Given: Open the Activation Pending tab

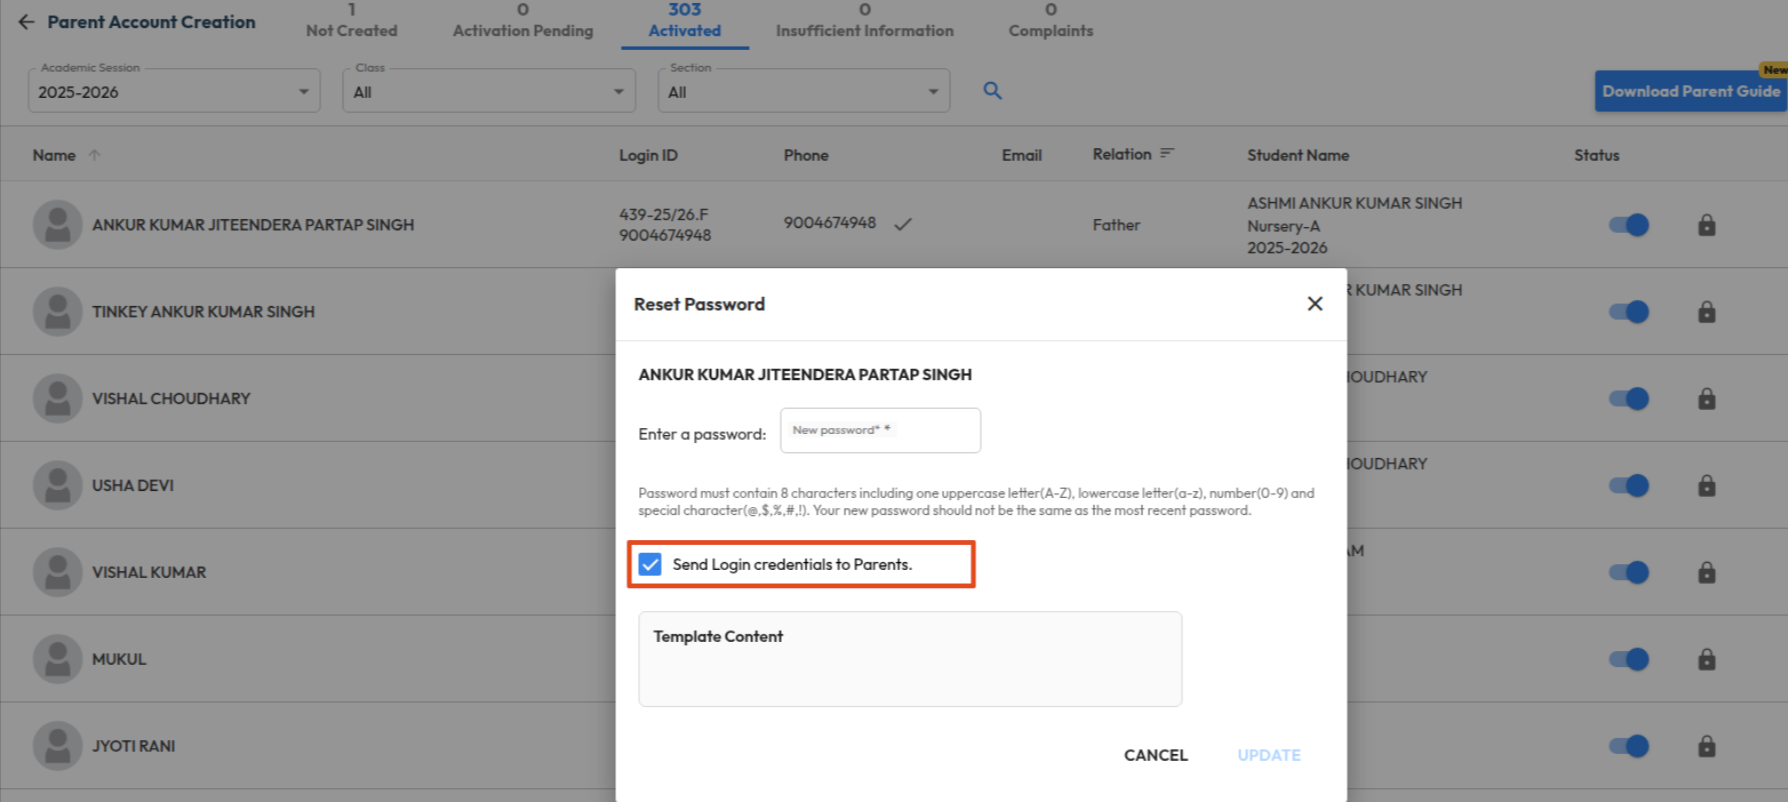Looking at the screenshot, I should [x=522, y=22].
